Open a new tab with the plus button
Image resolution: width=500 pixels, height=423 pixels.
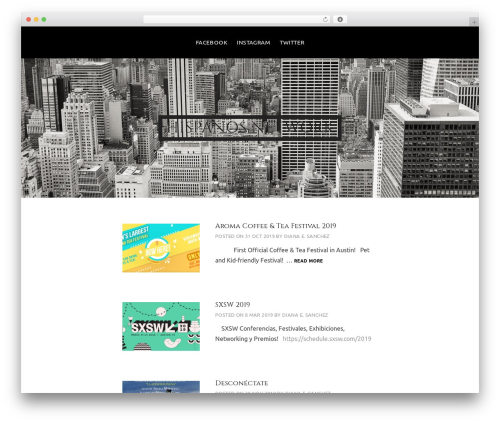tap(474, 22)
